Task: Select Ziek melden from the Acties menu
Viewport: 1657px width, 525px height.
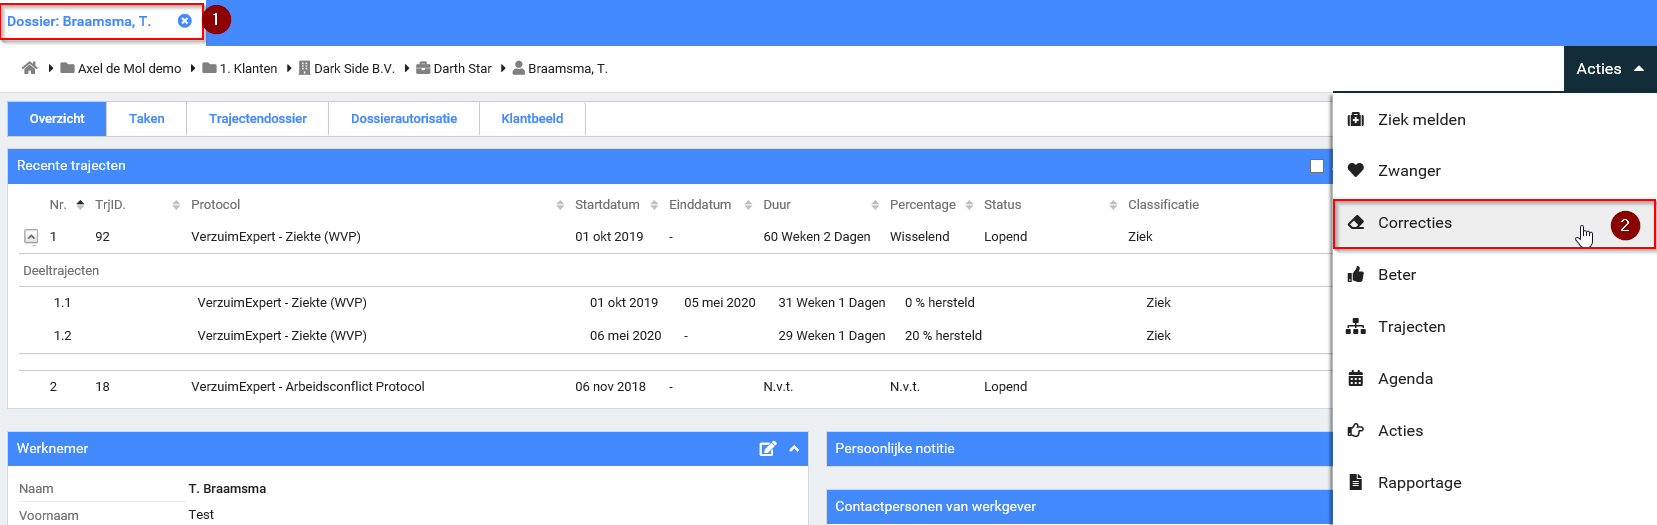Action: tap(1420, 120)
